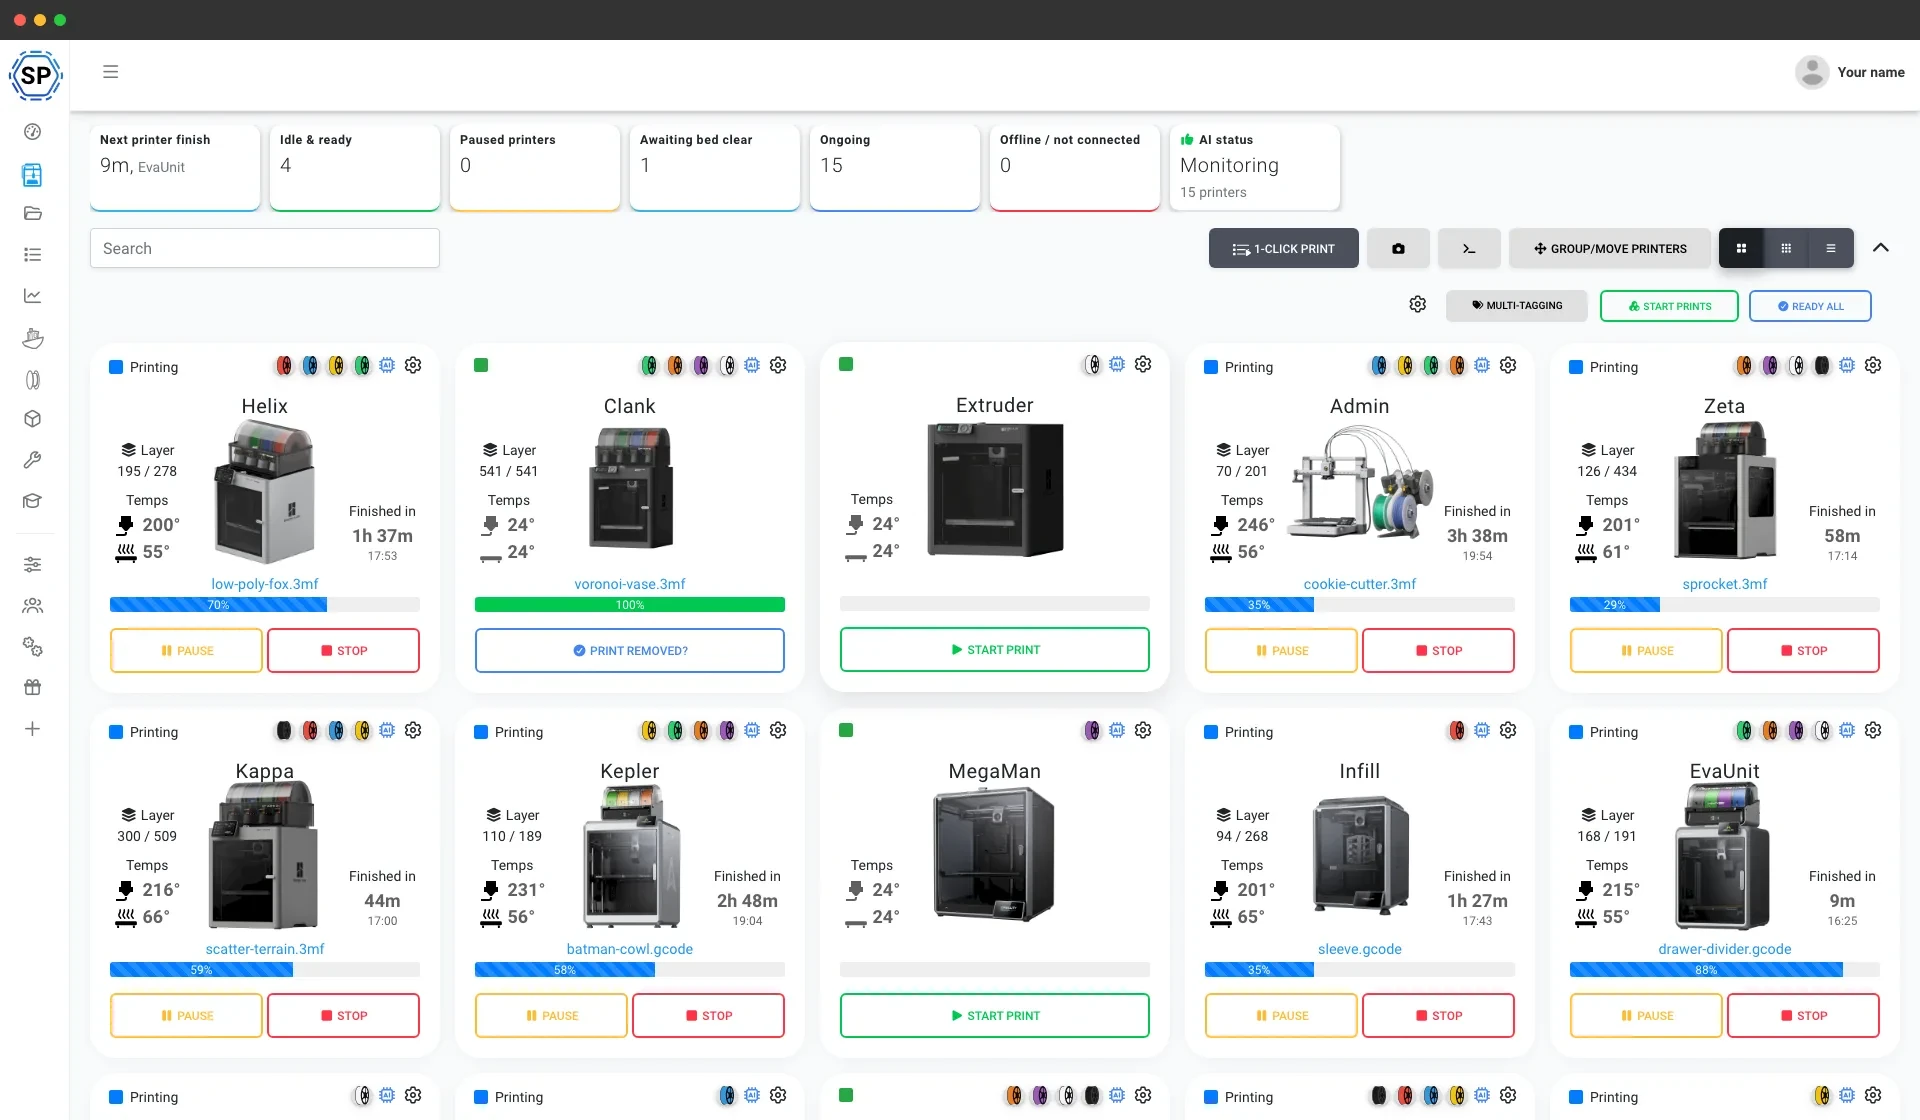Stop the Zeta printer job
Viewport: 1920px width, 1120px height.
1803,650
